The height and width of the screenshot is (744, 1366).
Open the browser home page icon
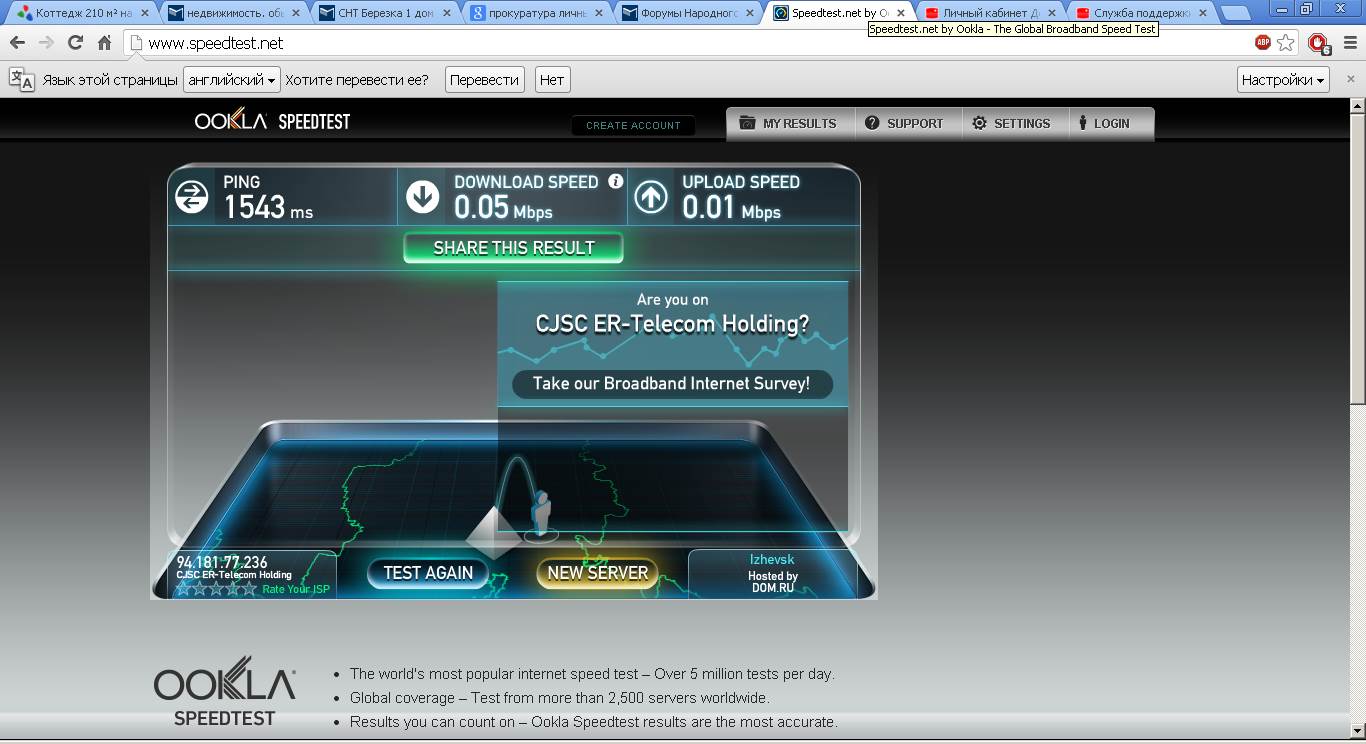coord(104,43)
